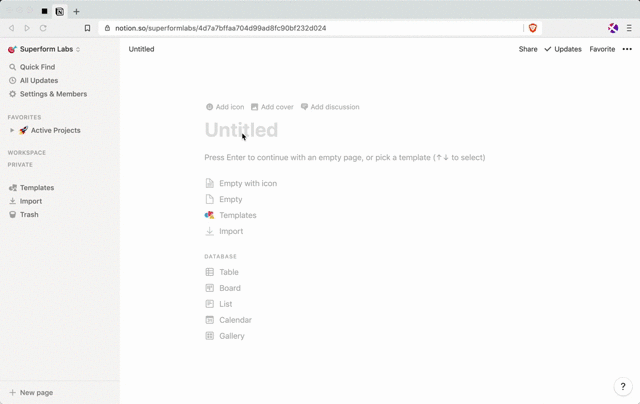Click the Favorite button
Viewport: 640px width, 404px height.
point(602,49)
